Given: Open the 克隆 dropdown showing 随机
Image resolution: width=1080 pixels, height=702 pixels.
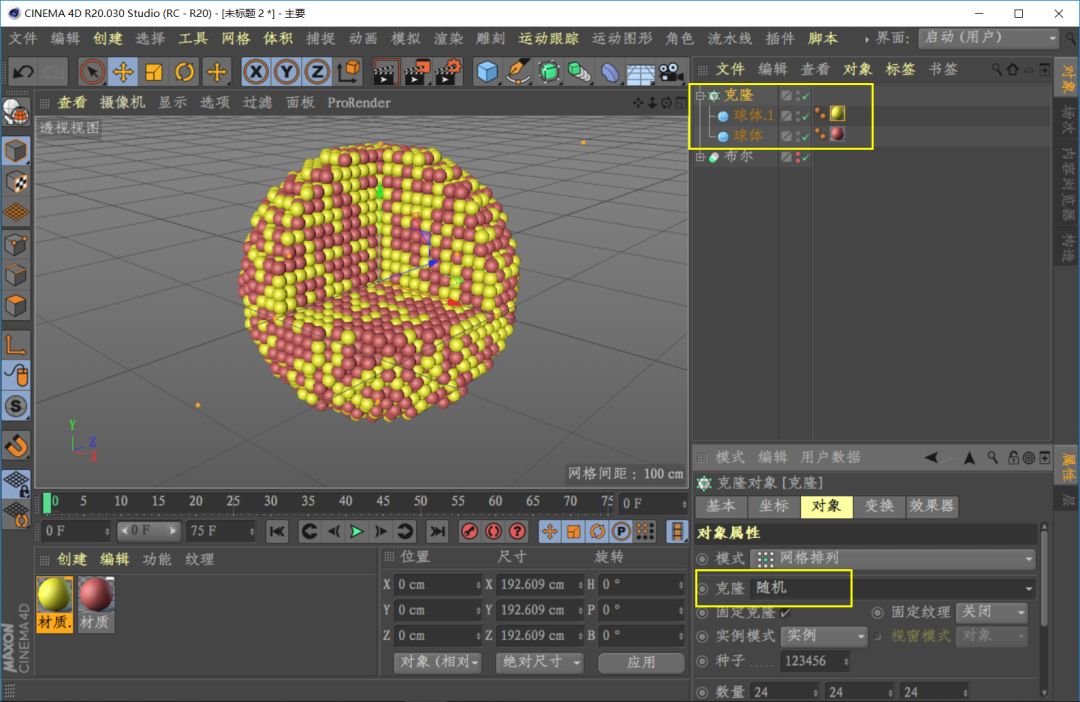Looking at the screenshot, I should click(890, 588).
